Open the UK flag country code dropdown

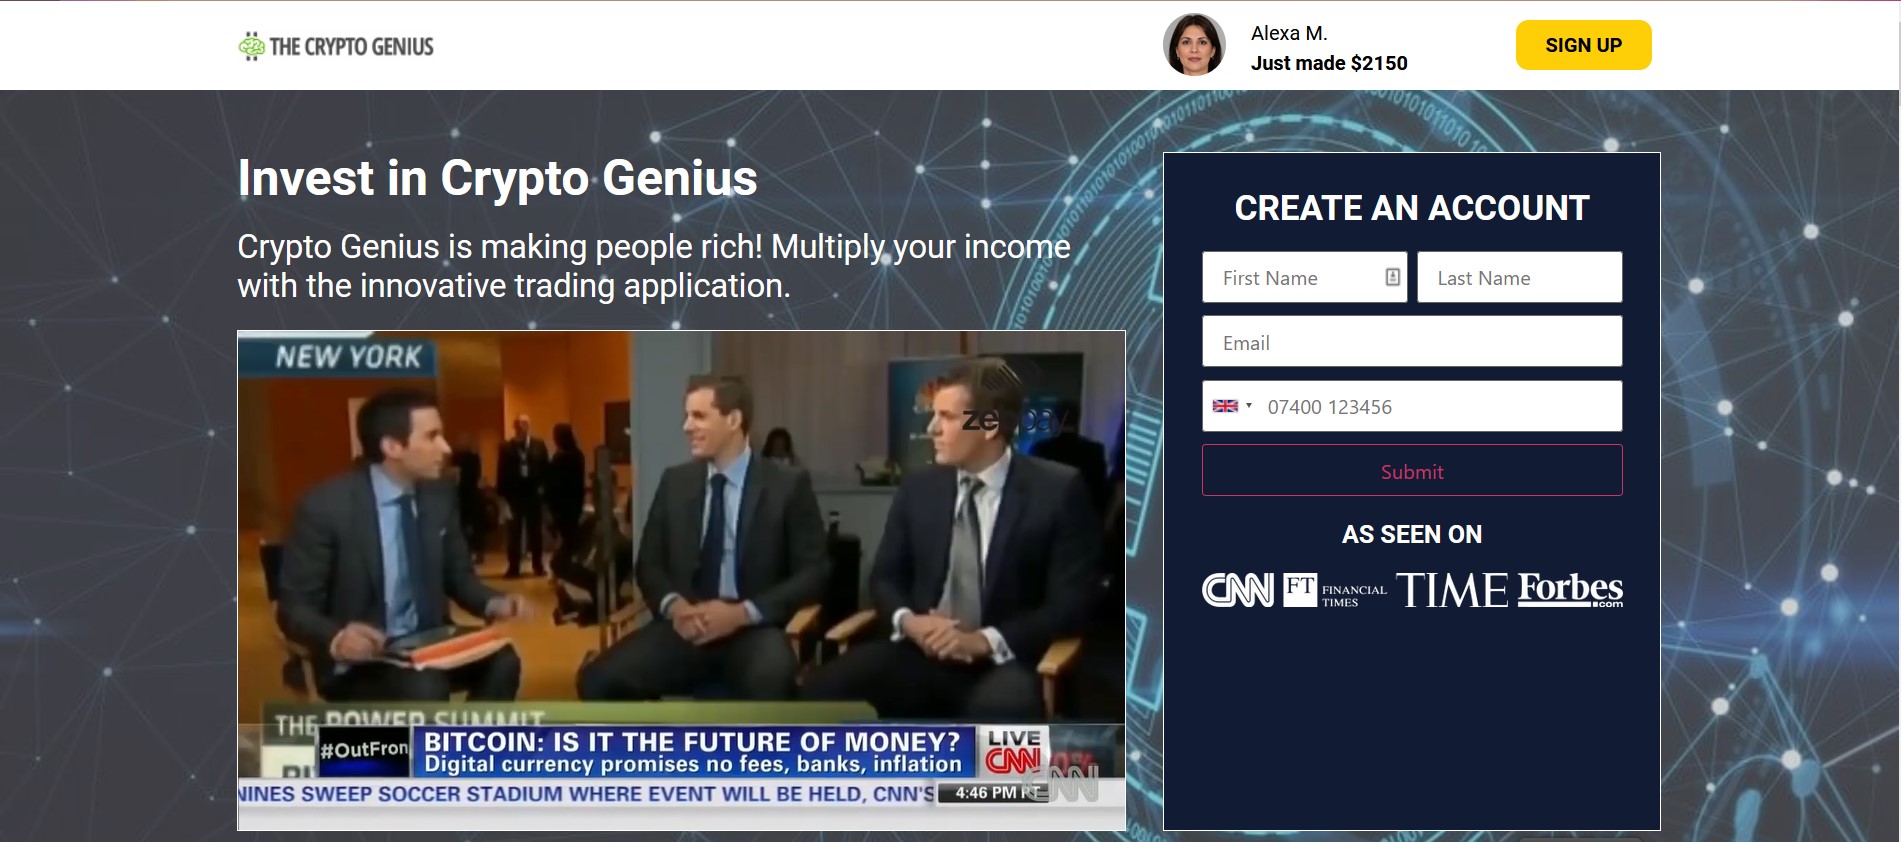pos(1232,406)
